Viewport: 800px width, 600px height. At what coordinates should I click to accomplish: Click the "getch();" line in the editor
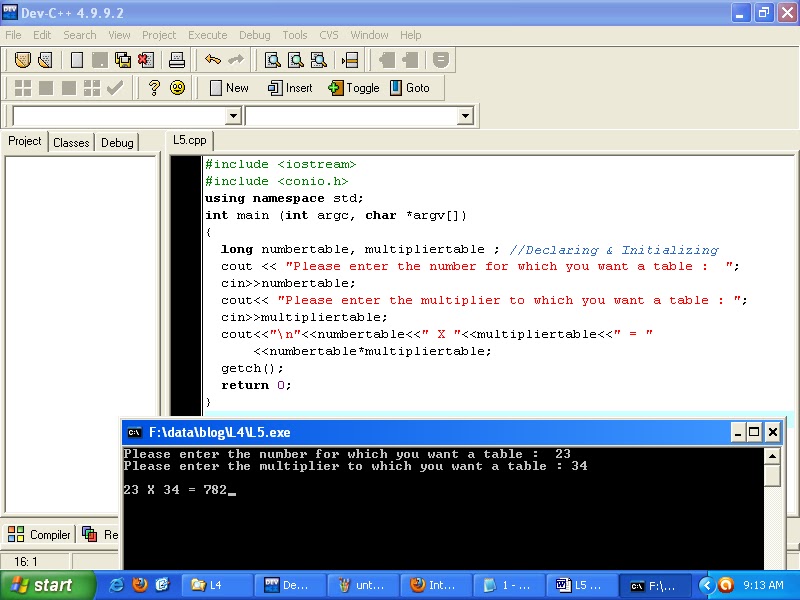click(x=252, y=368)
